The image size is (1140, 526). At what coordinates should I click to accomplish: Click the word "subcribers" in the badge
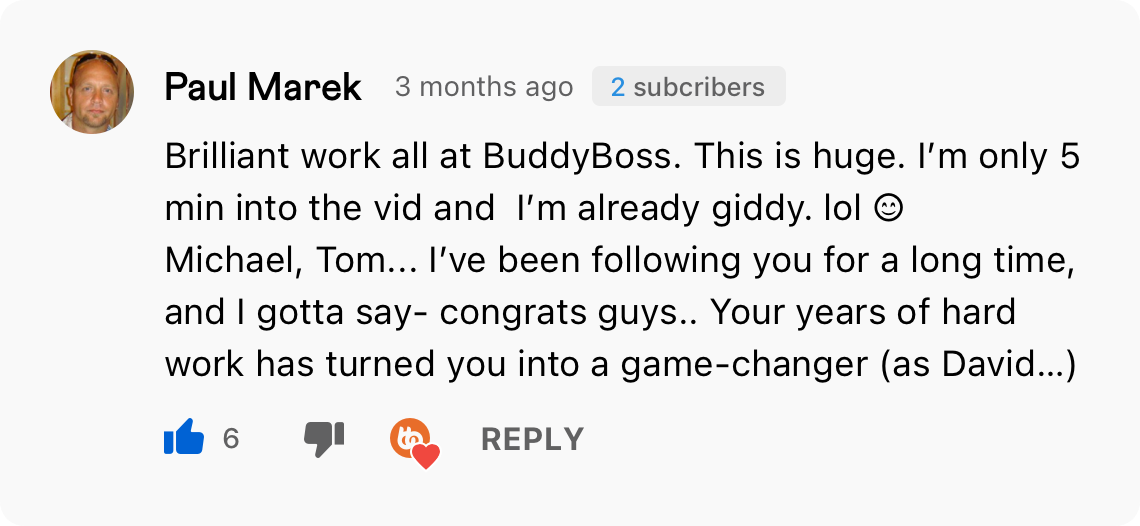[x=699, y=87]
